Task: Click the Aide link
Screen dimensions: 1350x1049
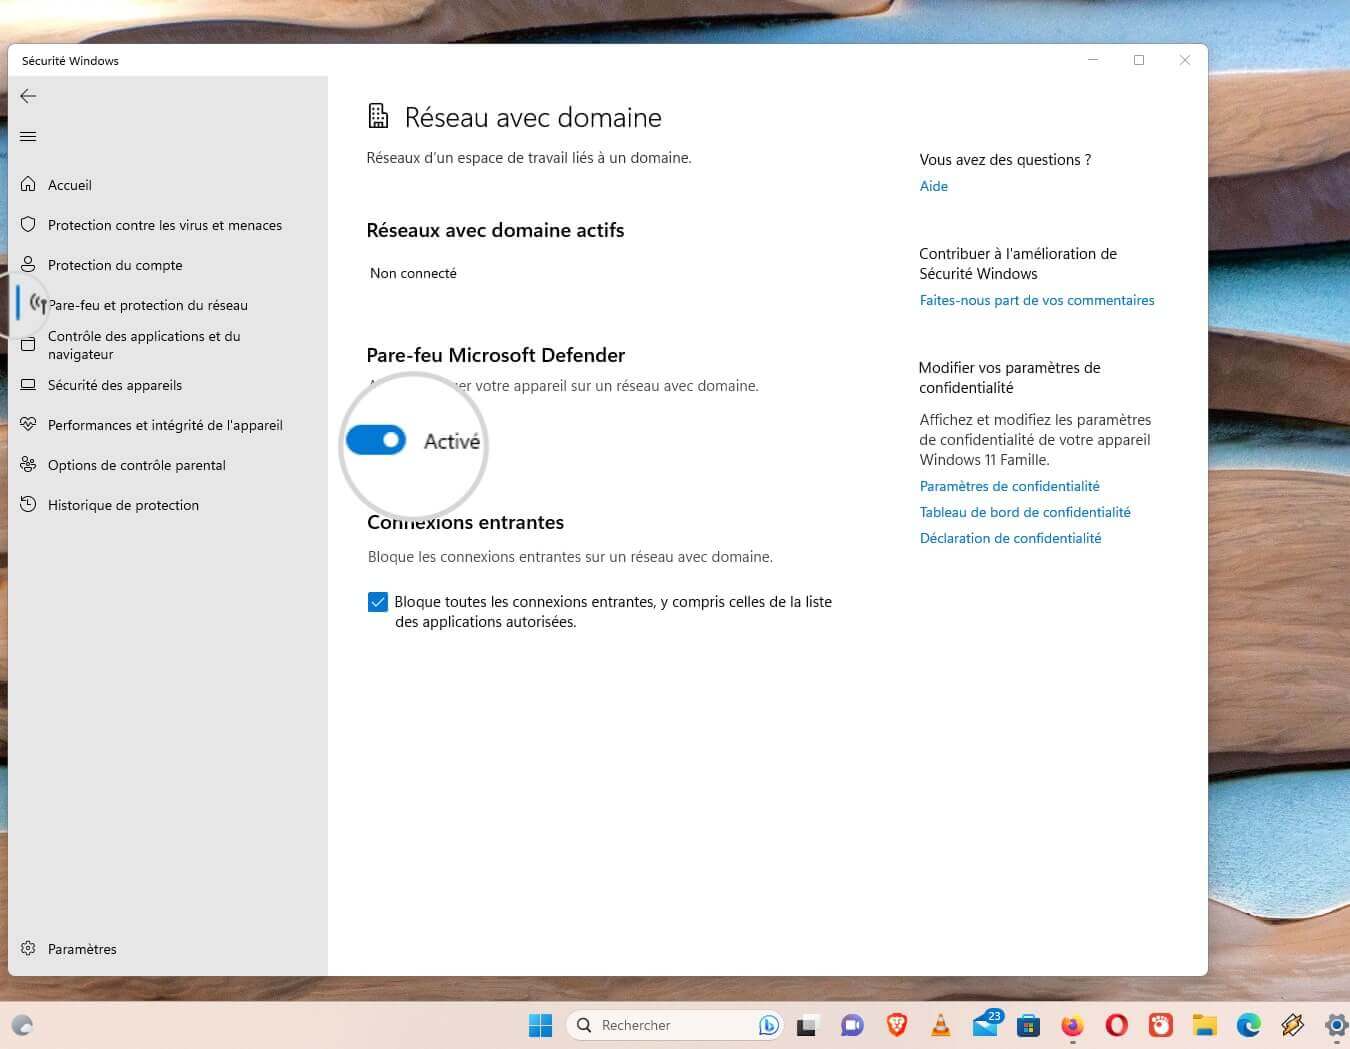Action: coord(934,186)
